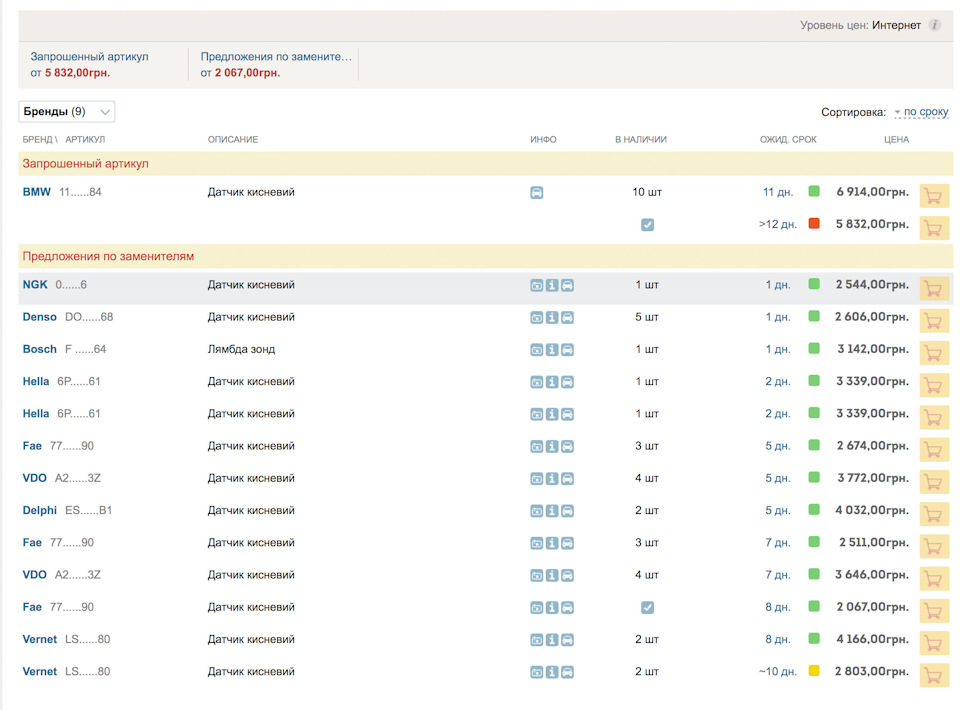Click the info icon beside Уровень цен: Интернет
960x710 pixels.
tap(934, 25)
